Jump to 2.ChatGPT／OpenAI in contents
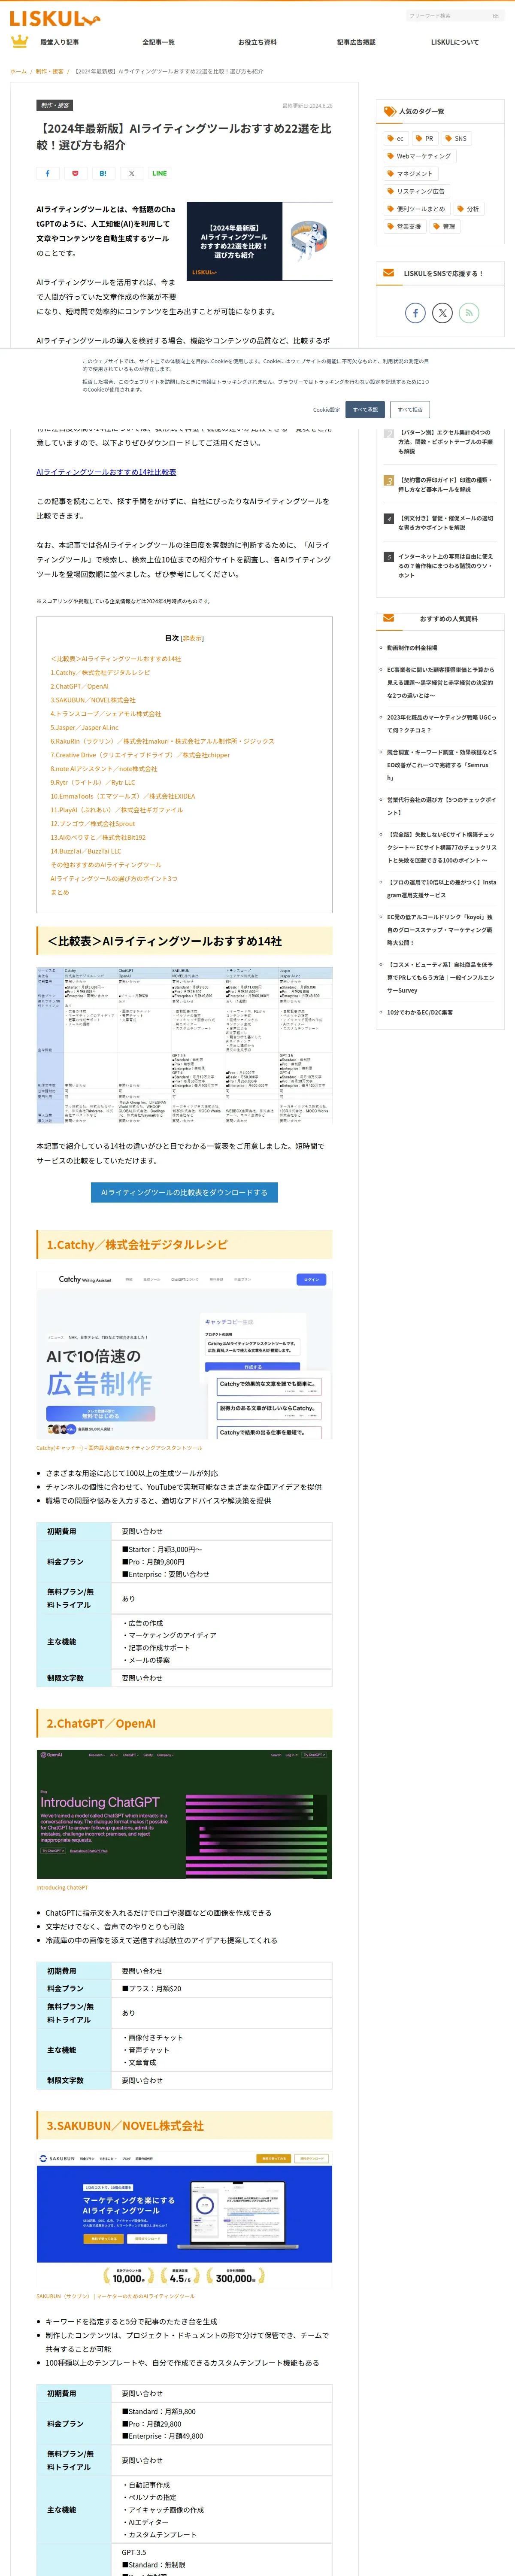Image resolution: width=515 pixels, height=2576 pixels. tap(80, 686)
